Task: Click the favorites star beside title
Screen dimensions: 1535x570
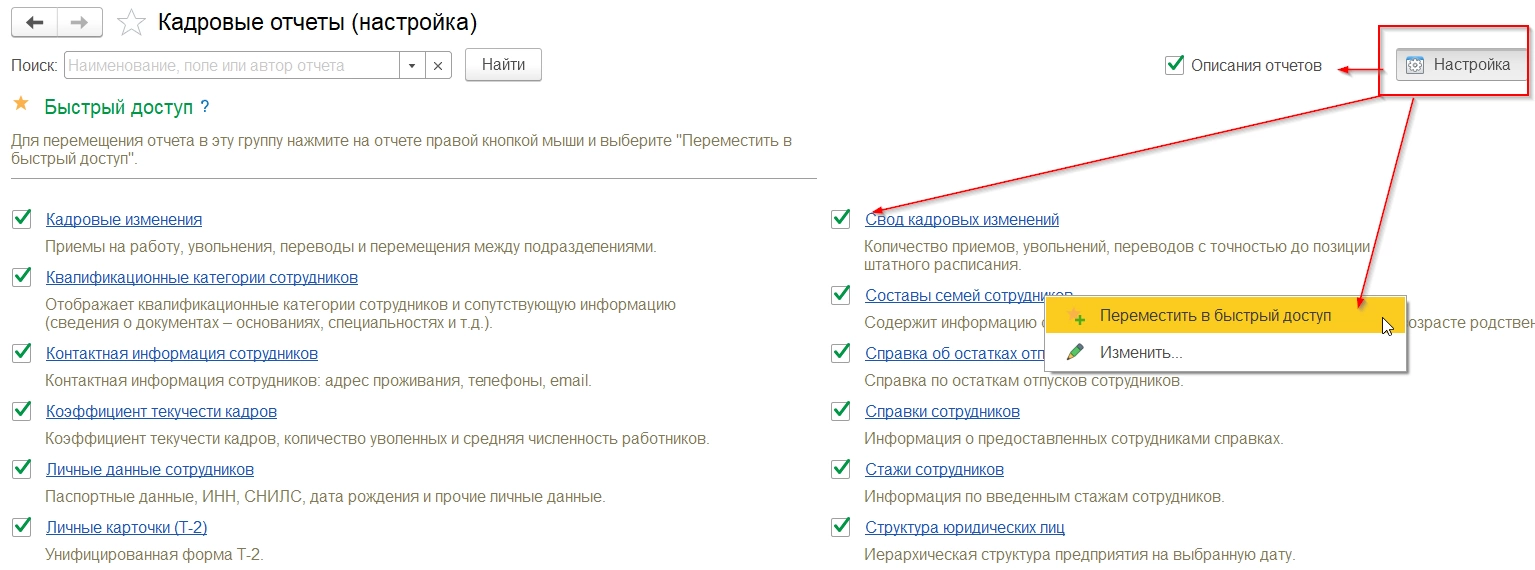Action: pos(131,22)
